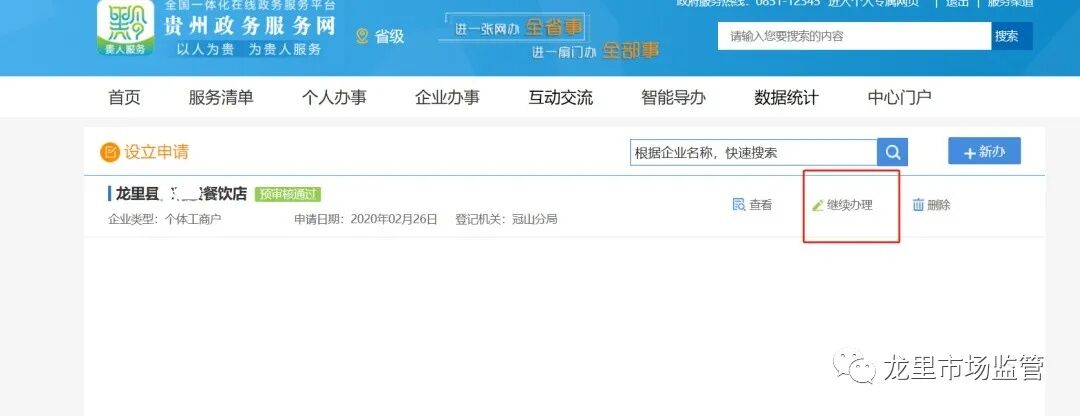
Task: Click the 查看 link
Action: (760, 205)
